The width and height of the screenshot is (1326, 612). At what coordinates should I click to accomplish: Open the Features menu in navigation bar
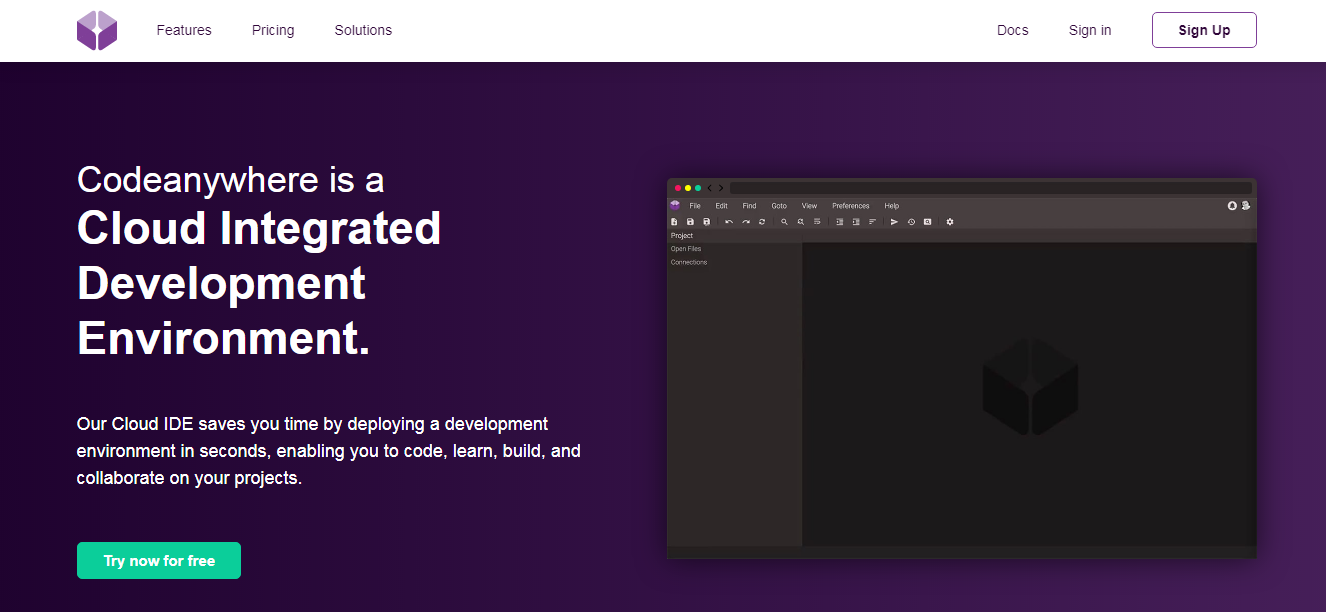coord(184,30)
